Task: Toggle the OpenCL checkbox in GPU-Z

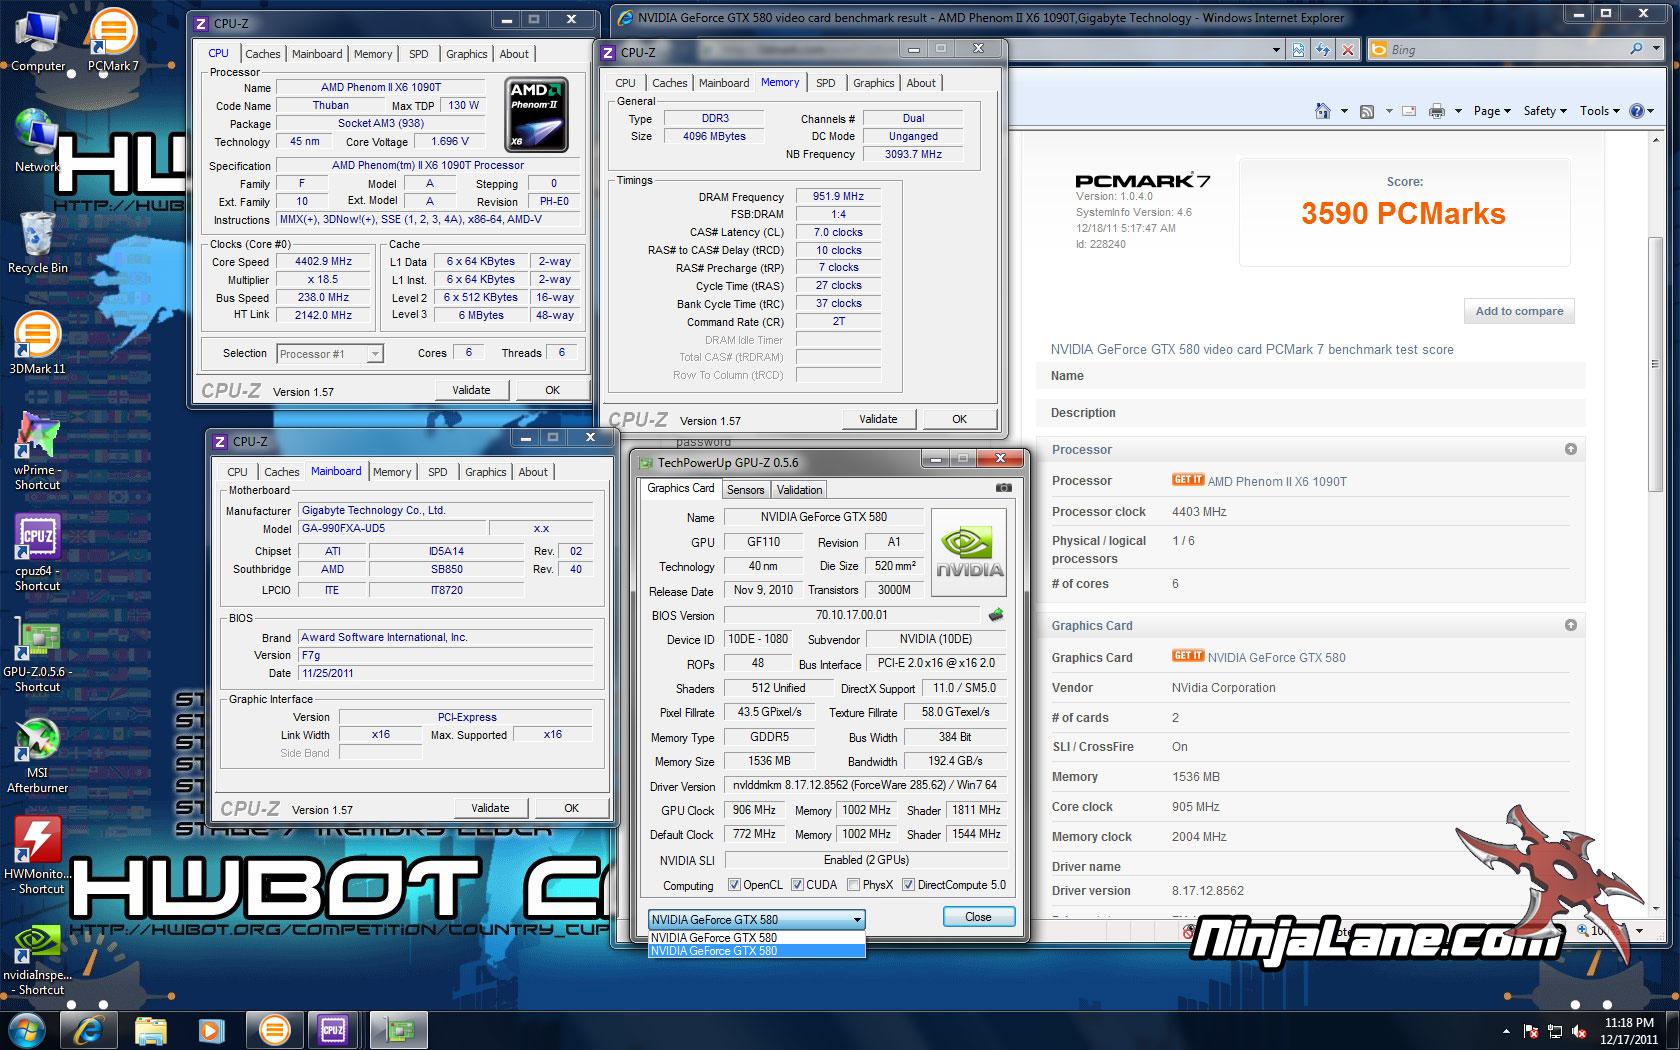Action: pos(734,885)
